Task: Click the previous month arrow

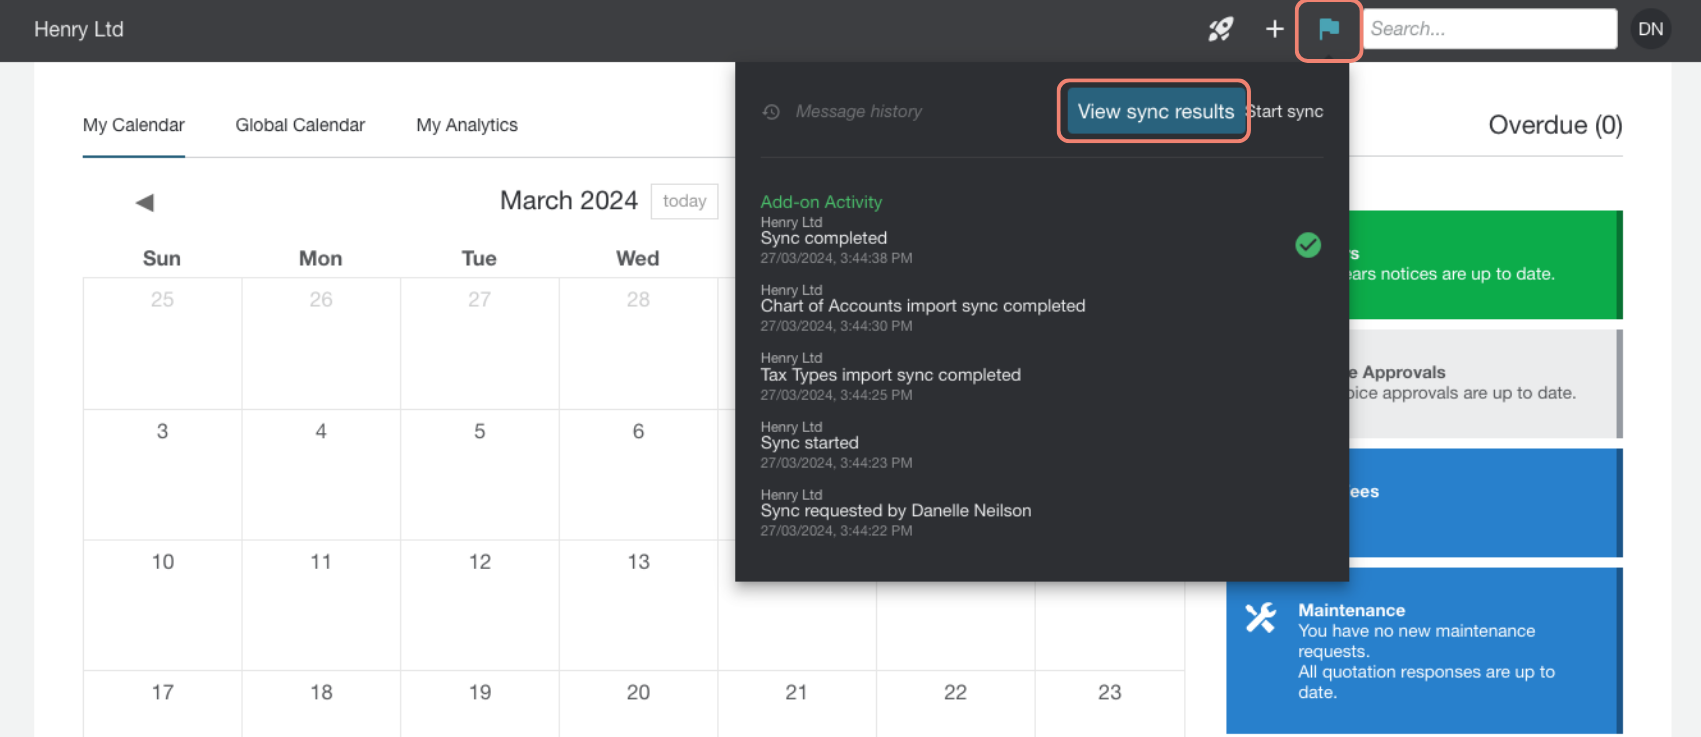Action: coord(144,201)
